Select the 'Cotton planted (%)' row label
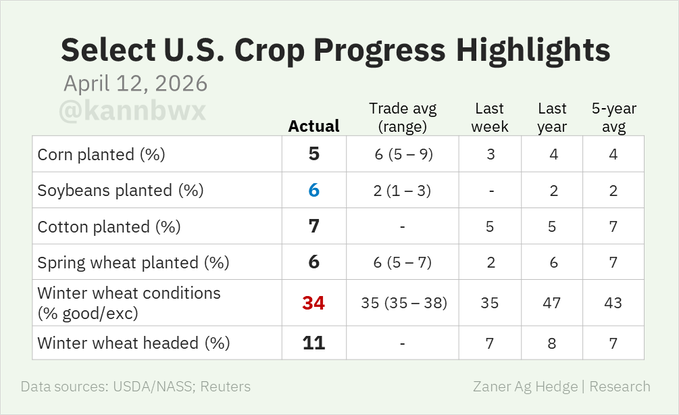This screenshot has width=679, height=415. [108, 226]
